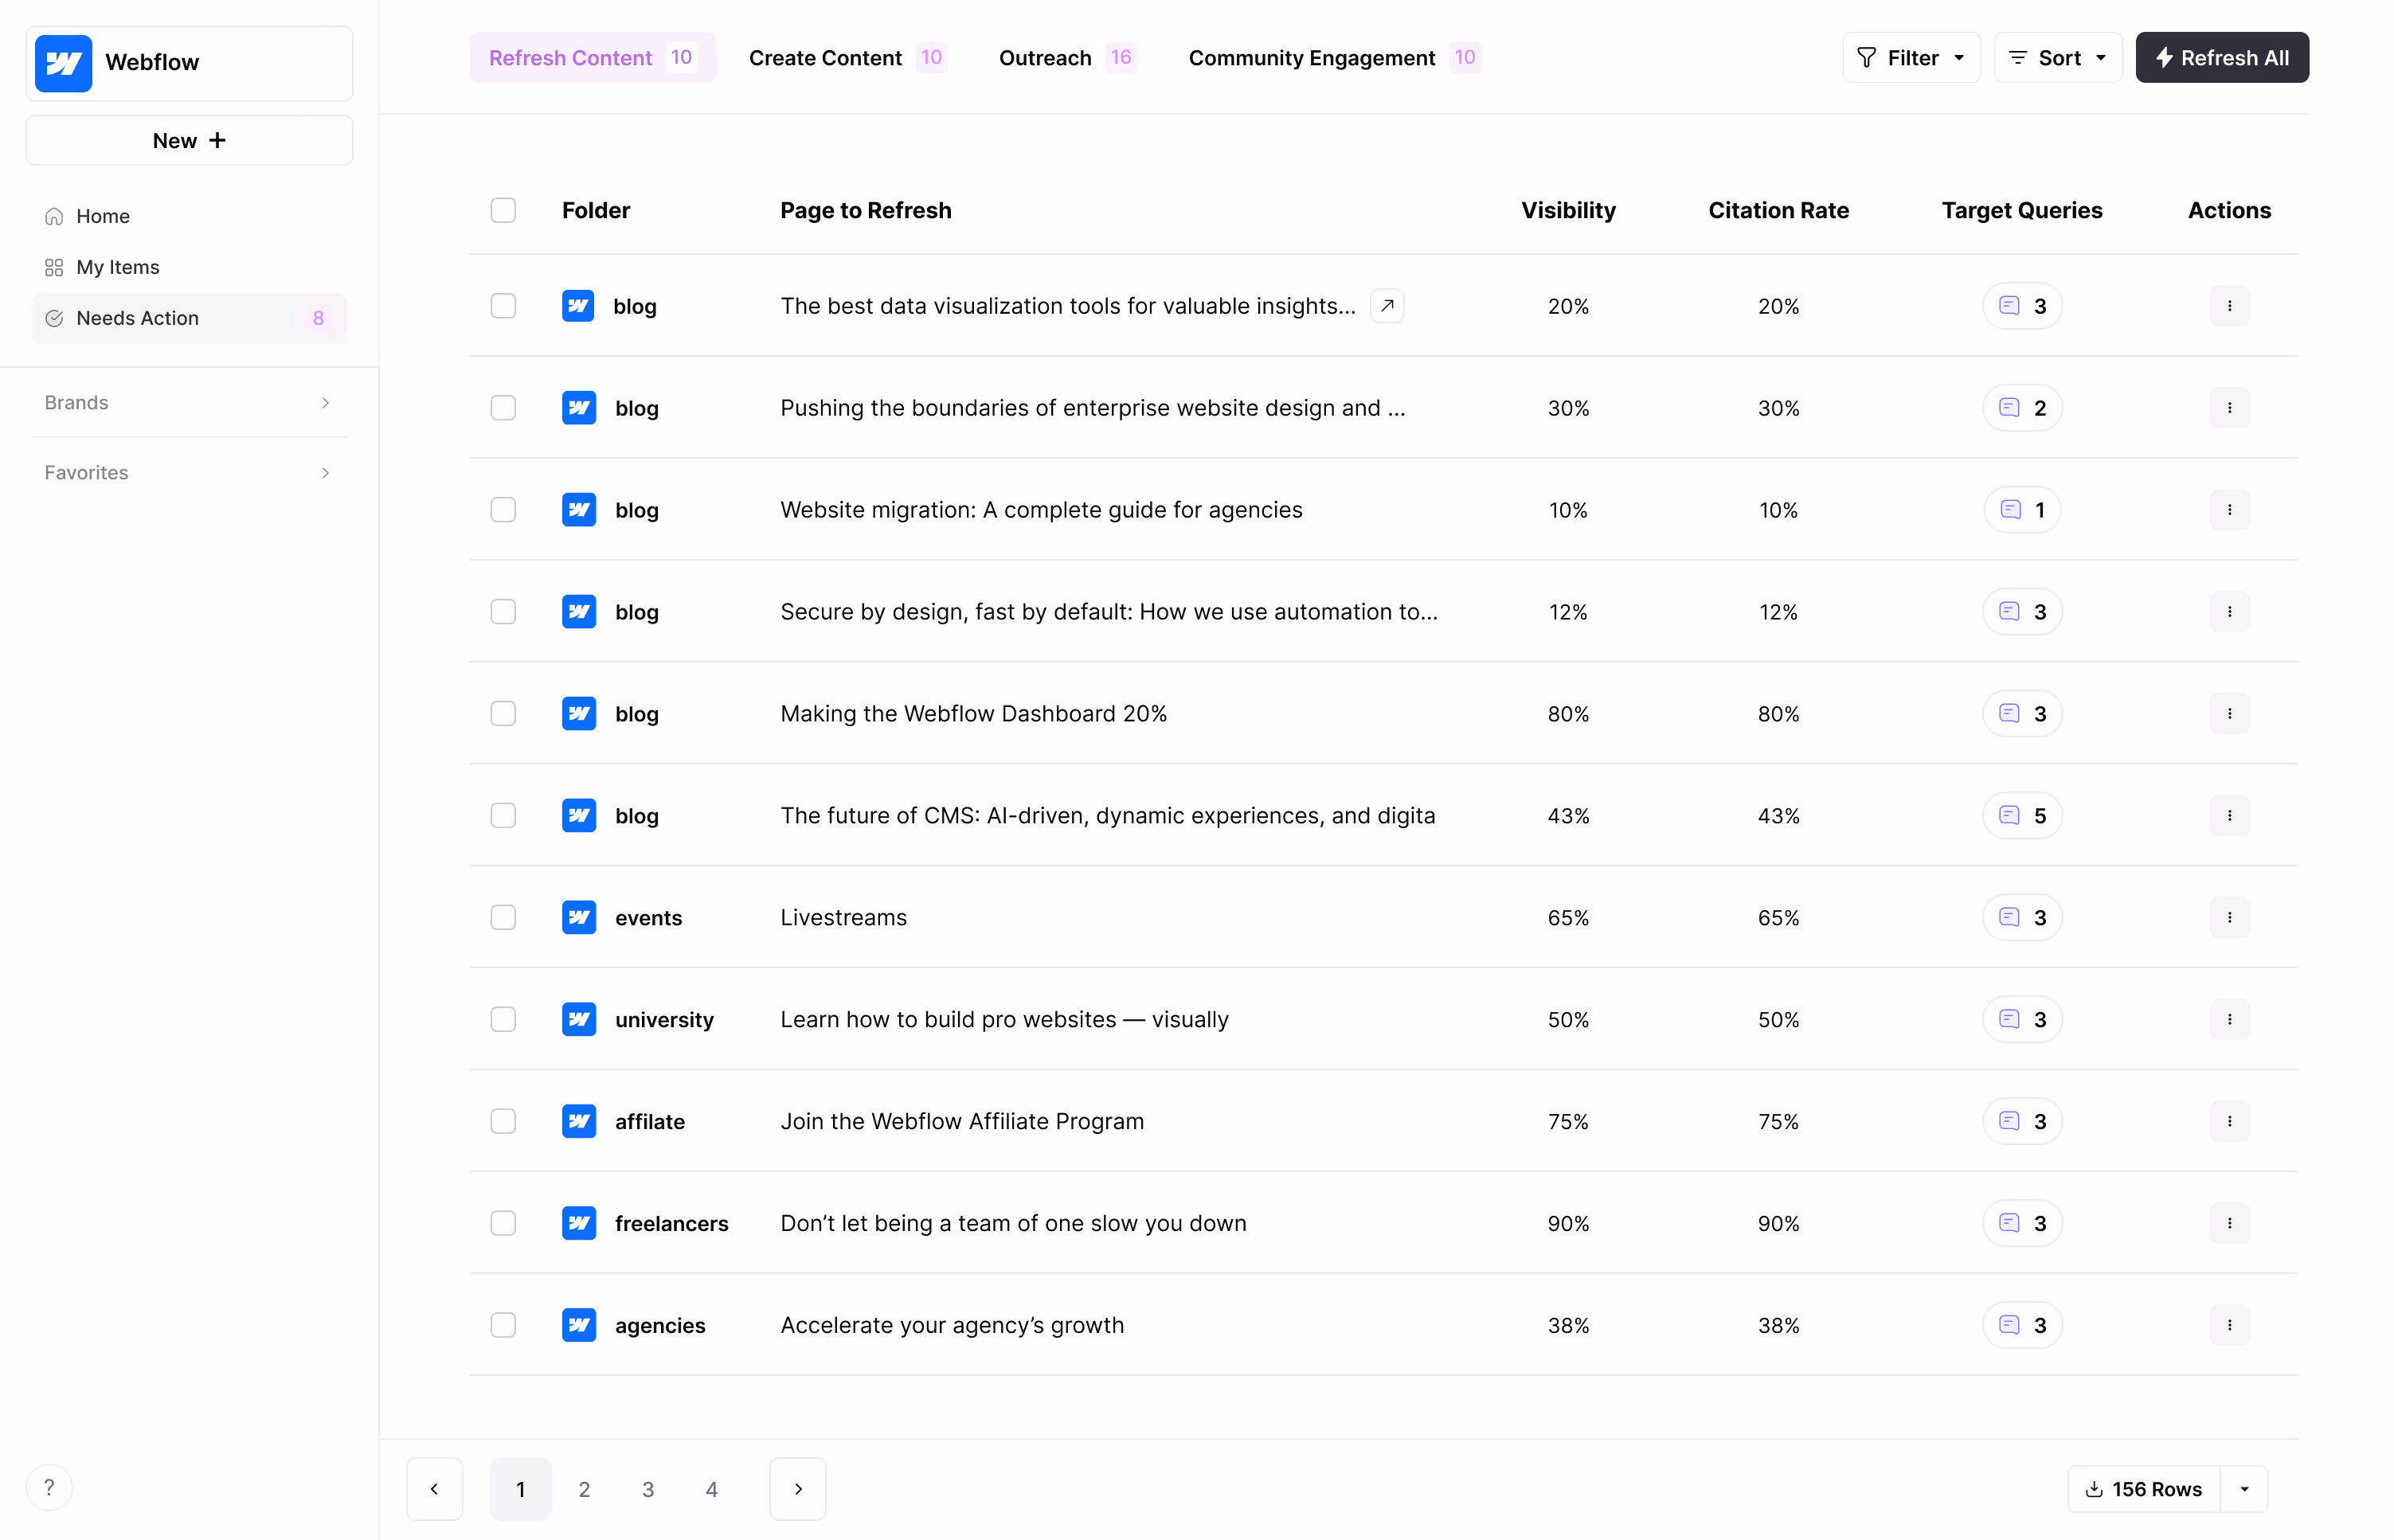The image size is (2394, 1540).
Task: Click target queries badge showing 2
Action: tap(2022, 408)
